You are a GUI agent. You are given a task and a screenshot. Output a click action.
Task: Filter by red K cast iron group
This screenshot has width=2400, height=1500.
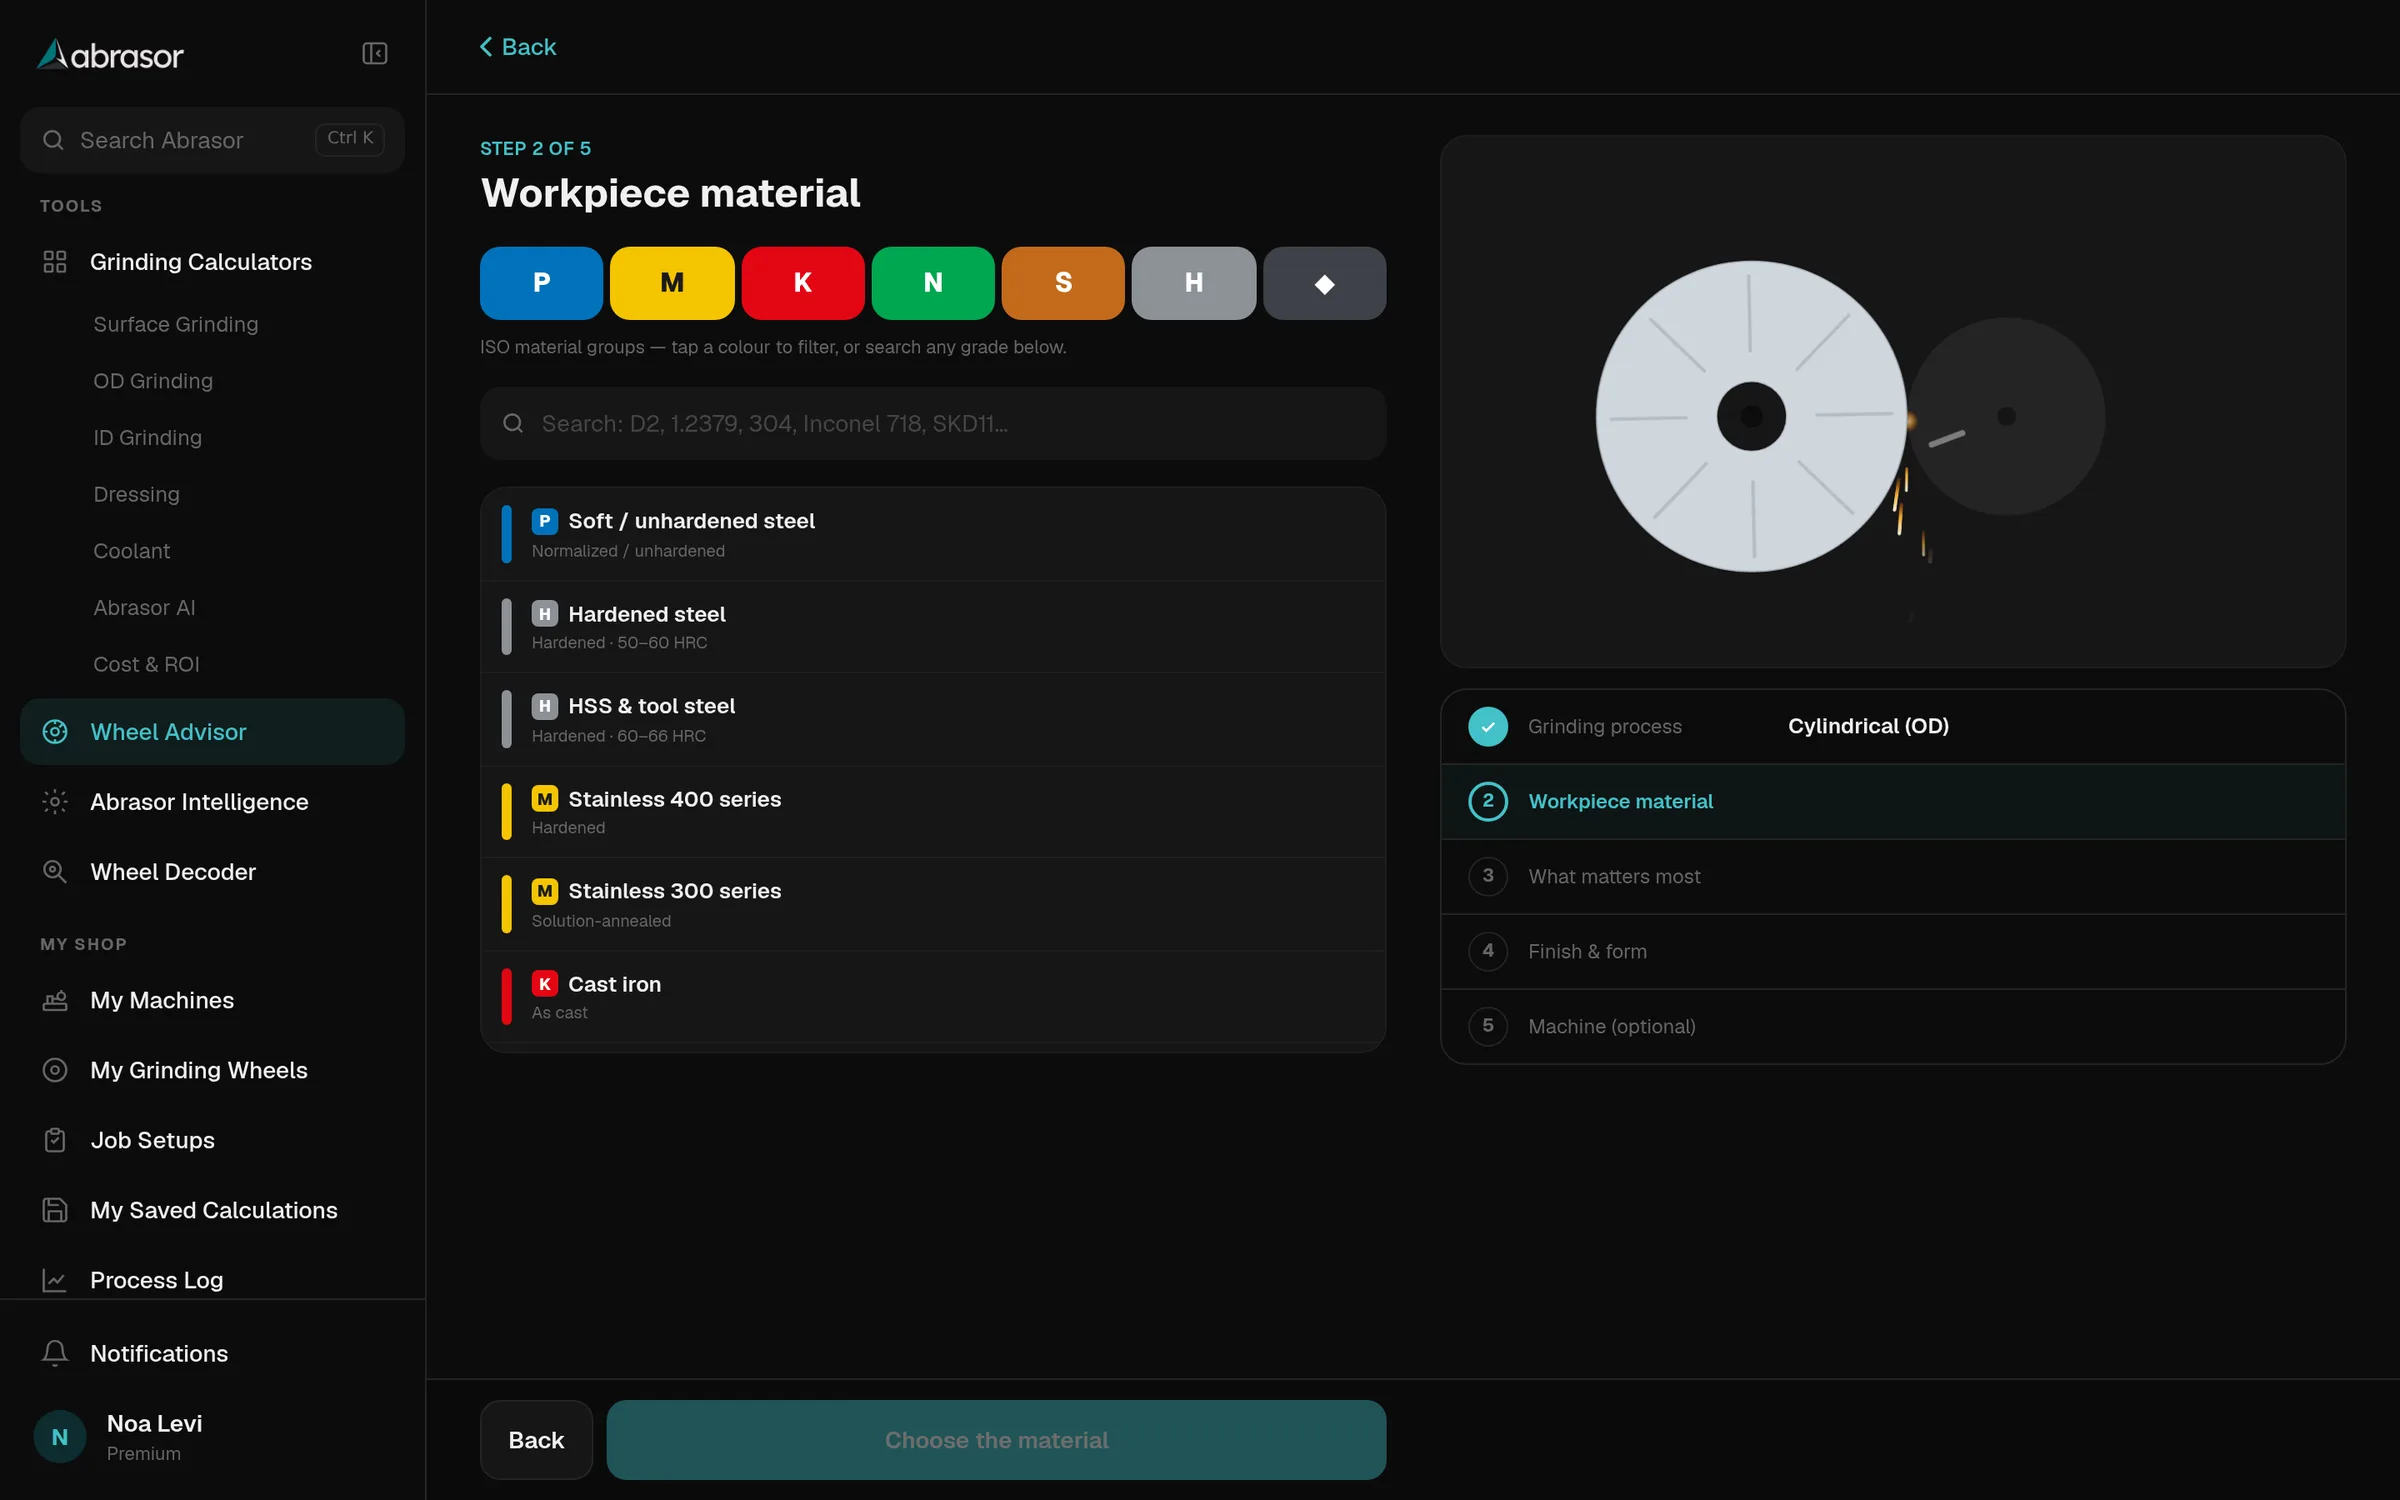803,283
